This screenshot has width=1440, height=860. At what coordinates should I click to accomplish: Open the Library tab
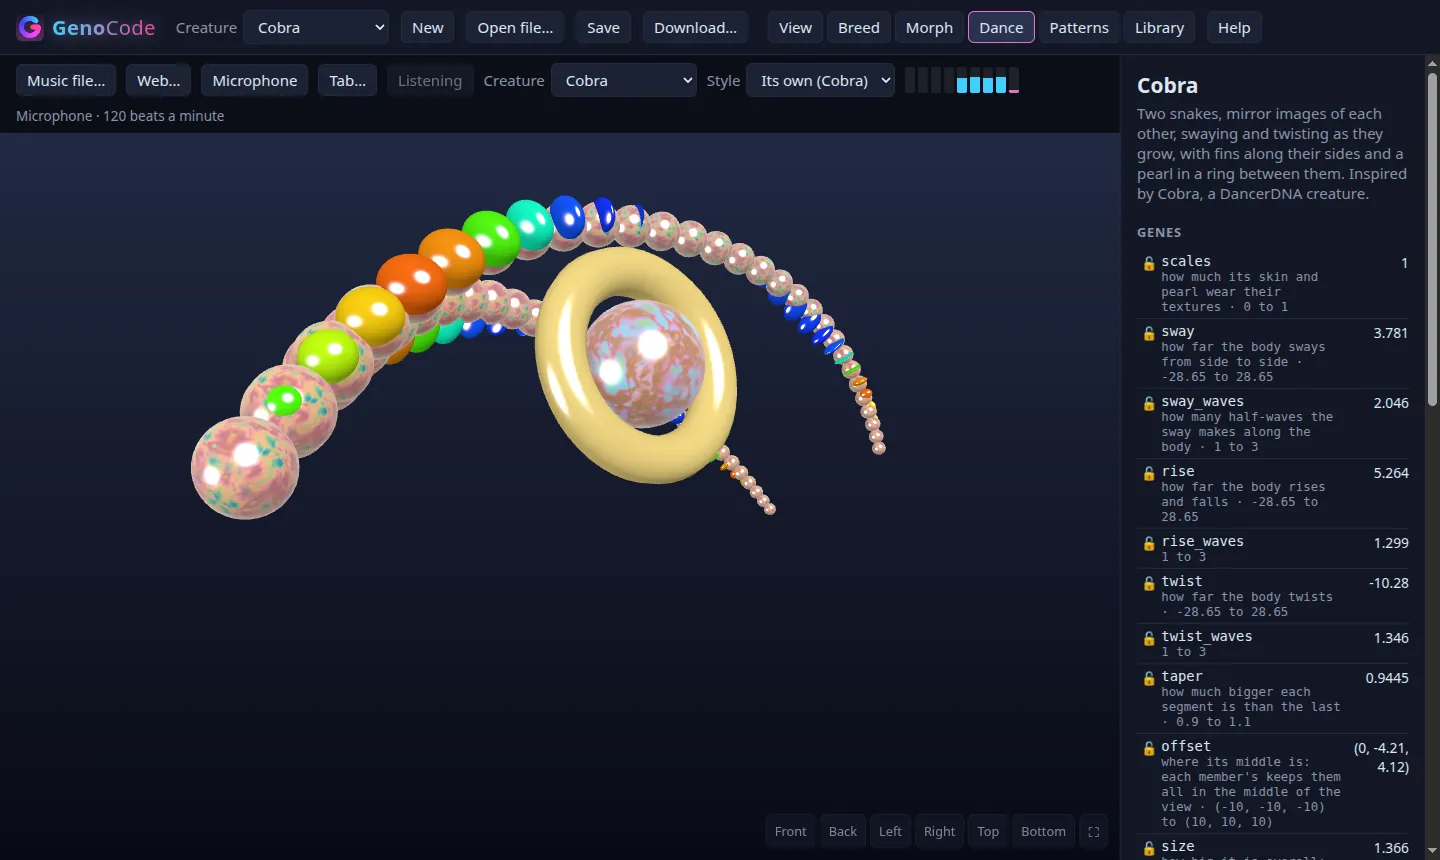pyautogui.click(x=1160, y=28)
